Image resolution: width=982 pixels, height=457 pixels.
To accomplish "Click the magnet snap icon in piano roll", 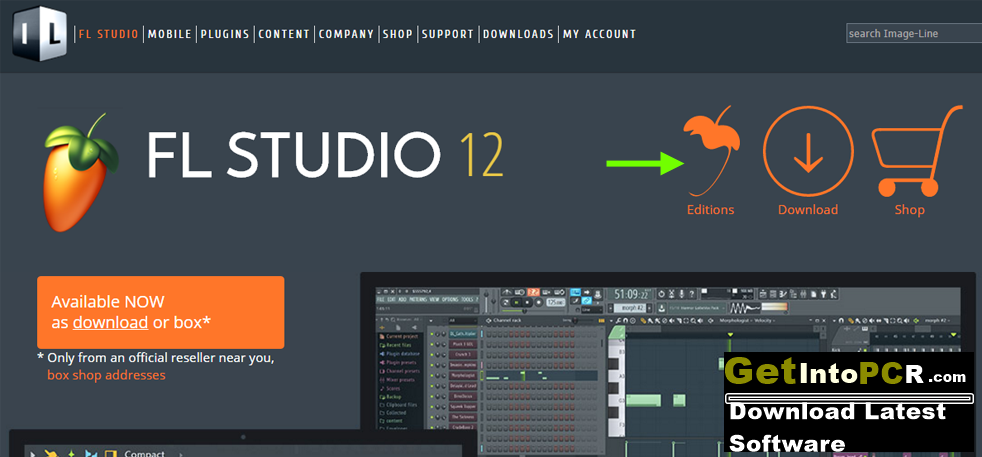I will pos(626,321).
